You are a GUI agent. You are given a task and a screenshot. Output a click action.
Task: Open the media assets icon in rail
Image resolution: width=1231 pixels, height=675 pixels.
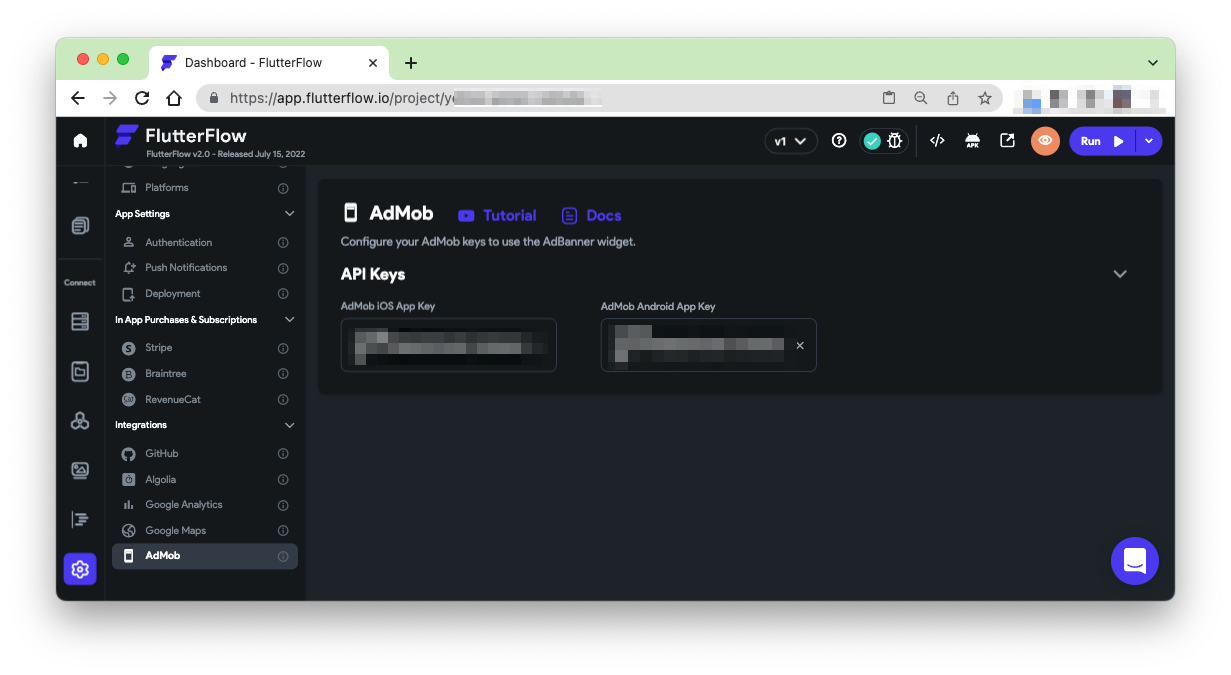coord(80,470)
